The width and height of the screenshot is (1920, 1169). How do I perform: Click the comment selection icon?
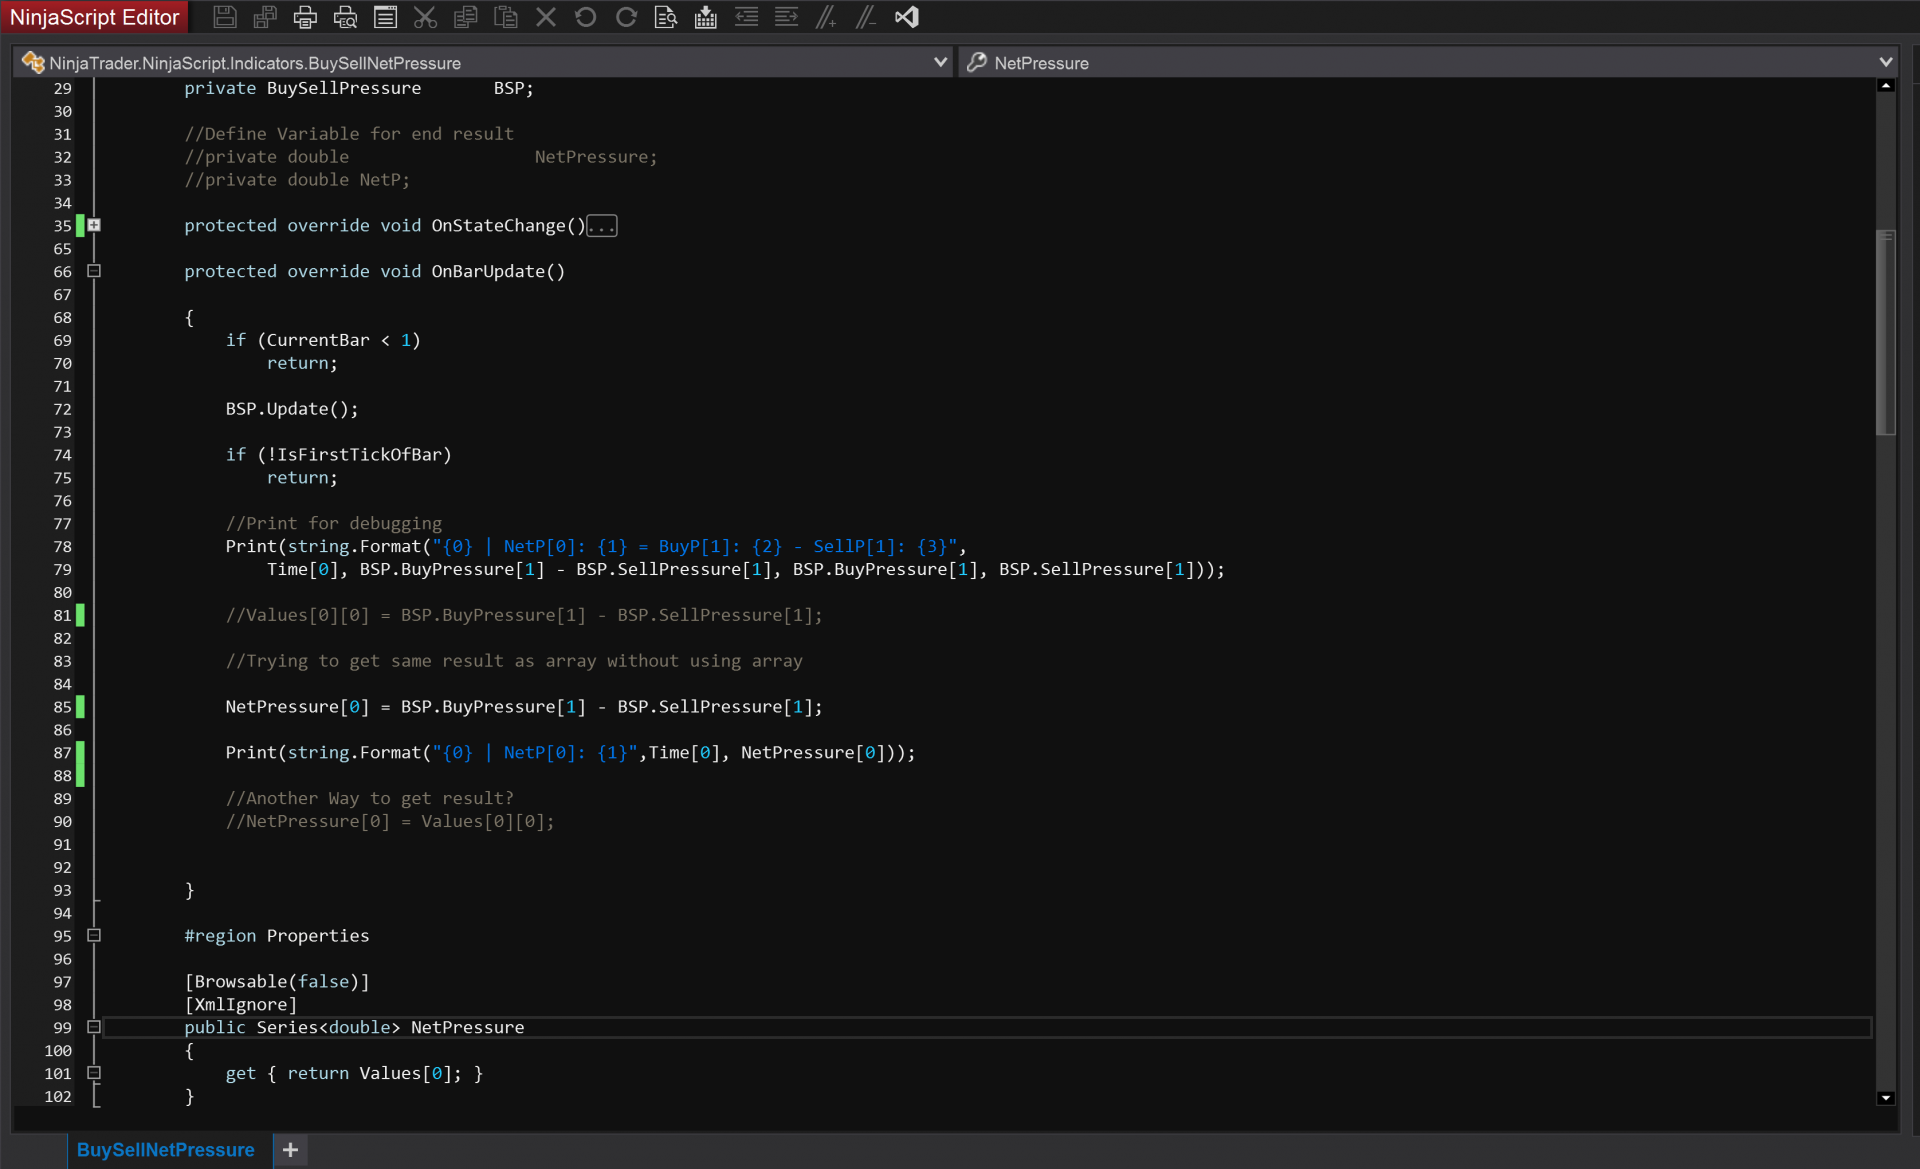pyautogui.click(x=826, y=17)
